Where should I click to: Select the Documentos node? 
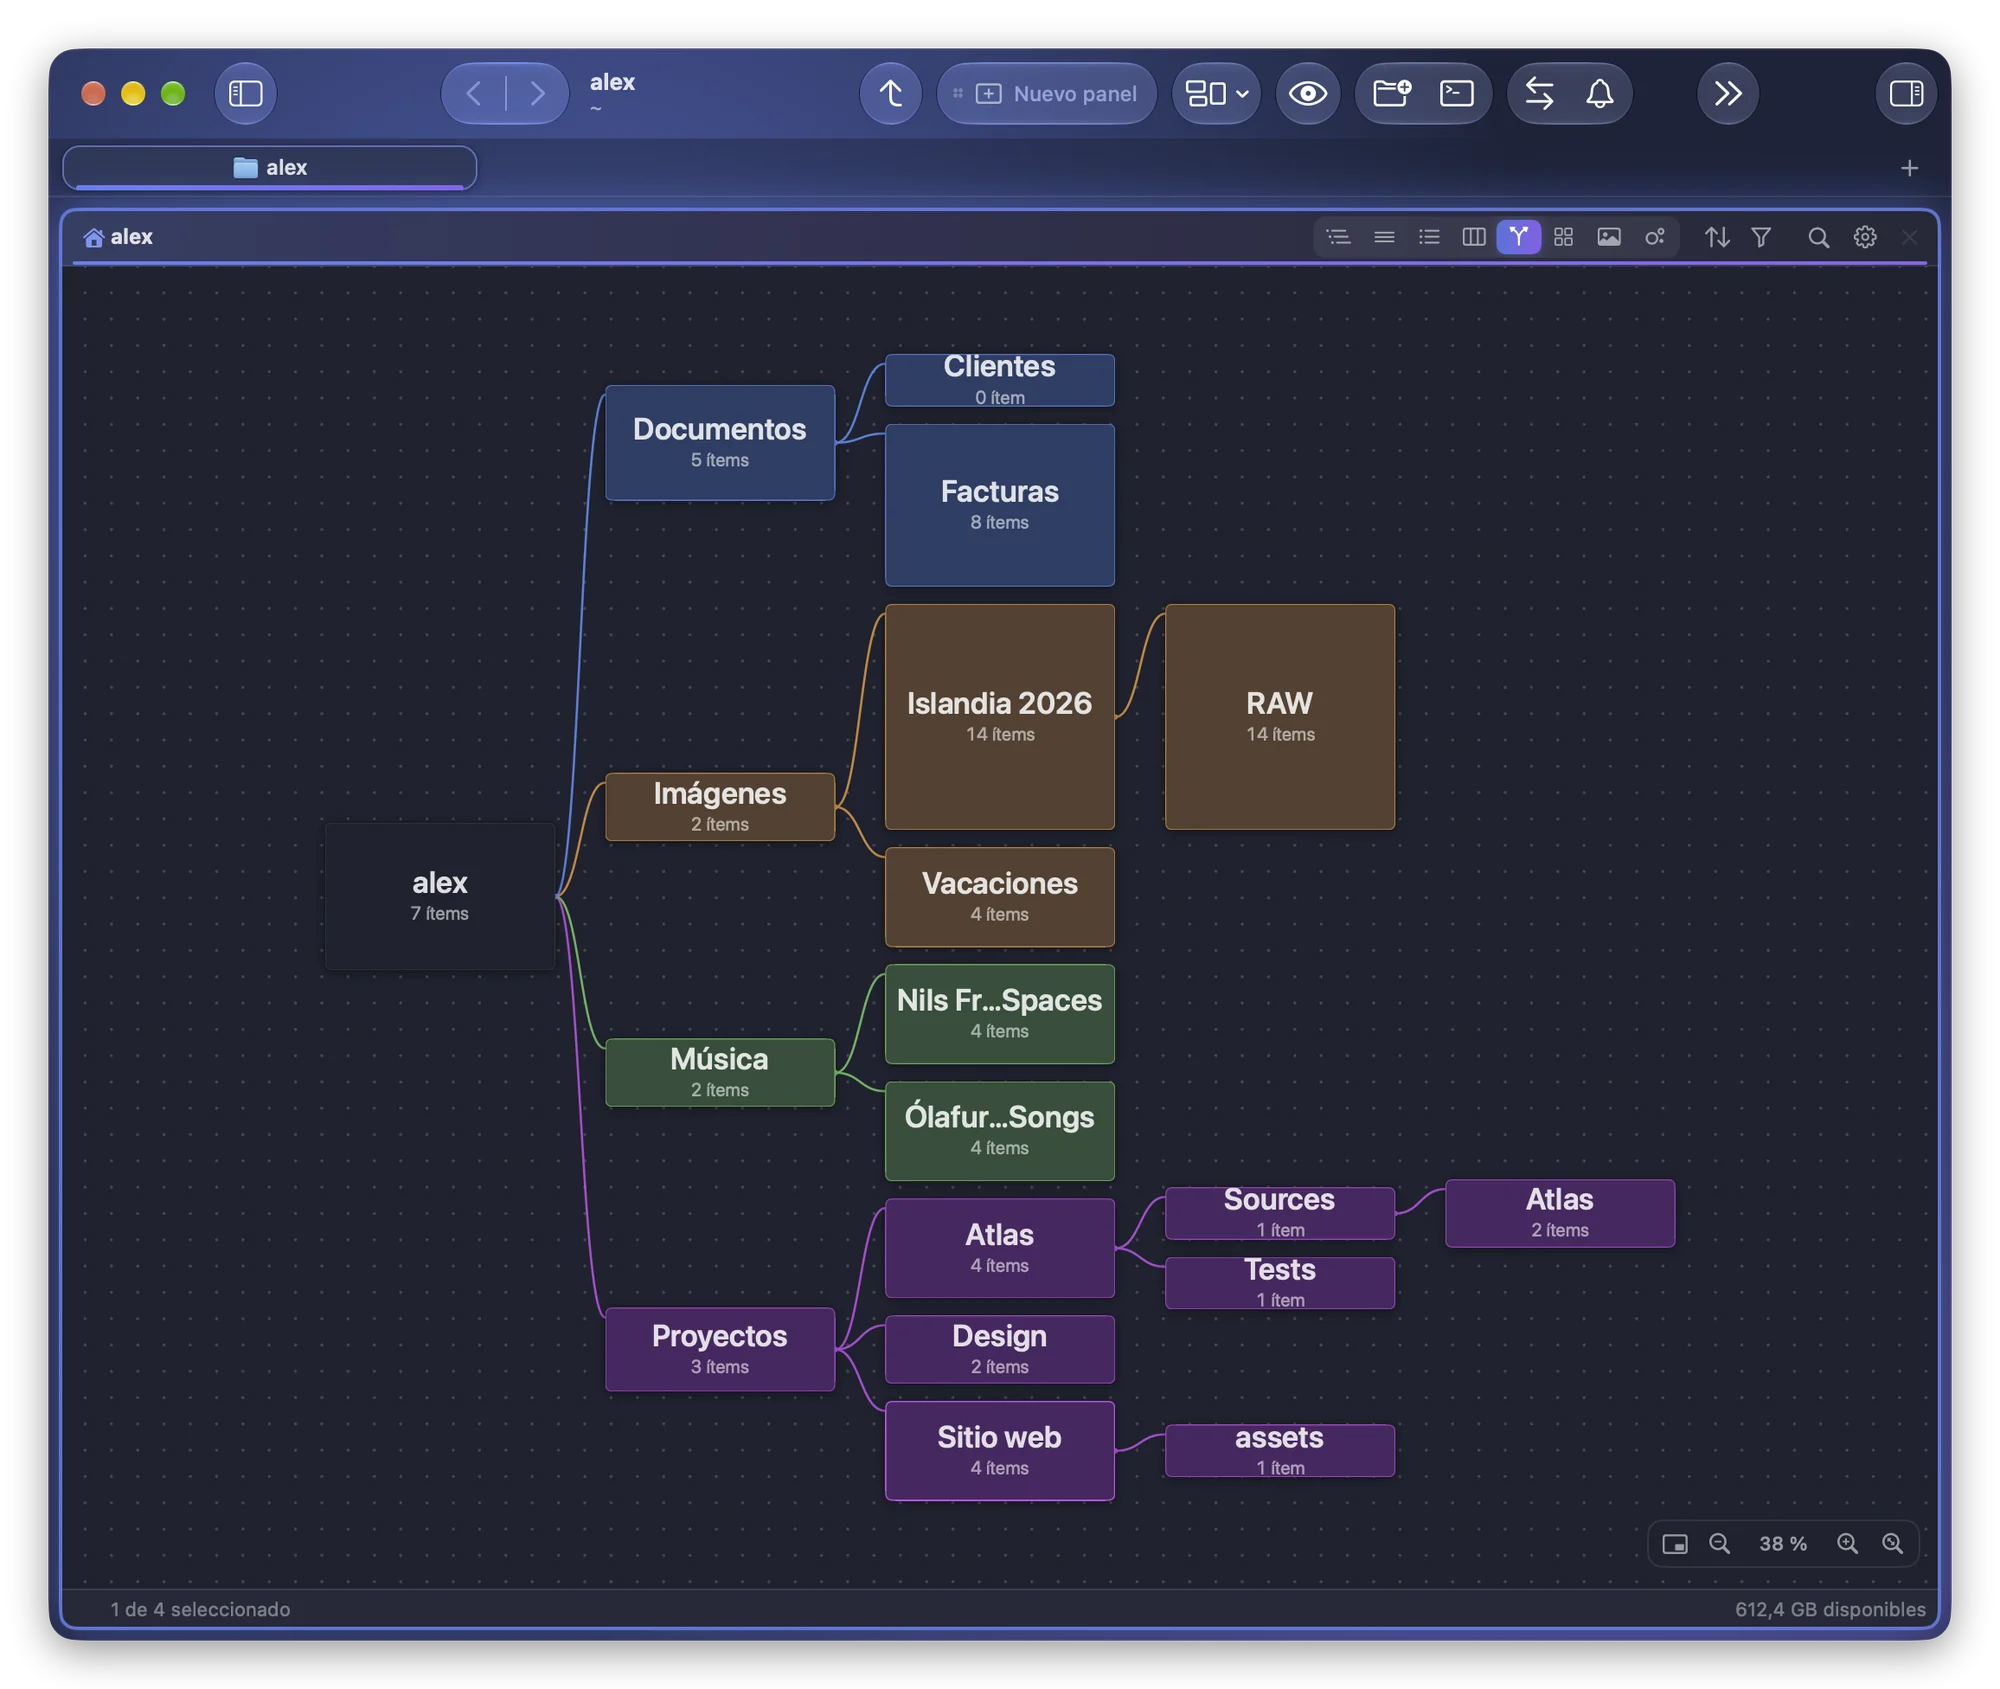pos(719,442)
